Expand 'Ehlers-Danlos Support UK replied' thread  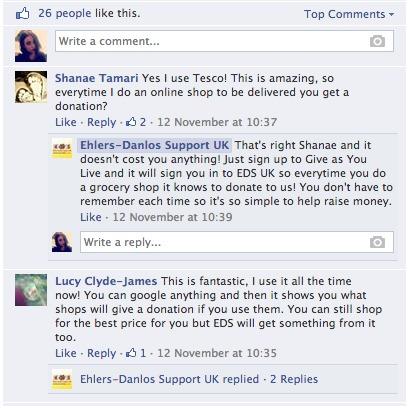point(169,379)
